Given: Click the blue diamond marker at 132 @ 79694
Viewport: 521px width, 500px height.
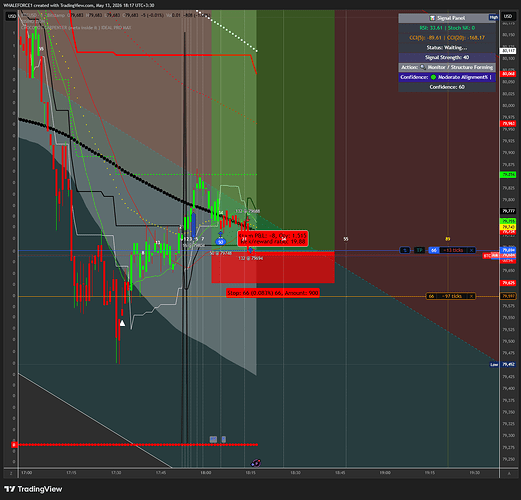Looking at the screenshot, I should (250, 250).
